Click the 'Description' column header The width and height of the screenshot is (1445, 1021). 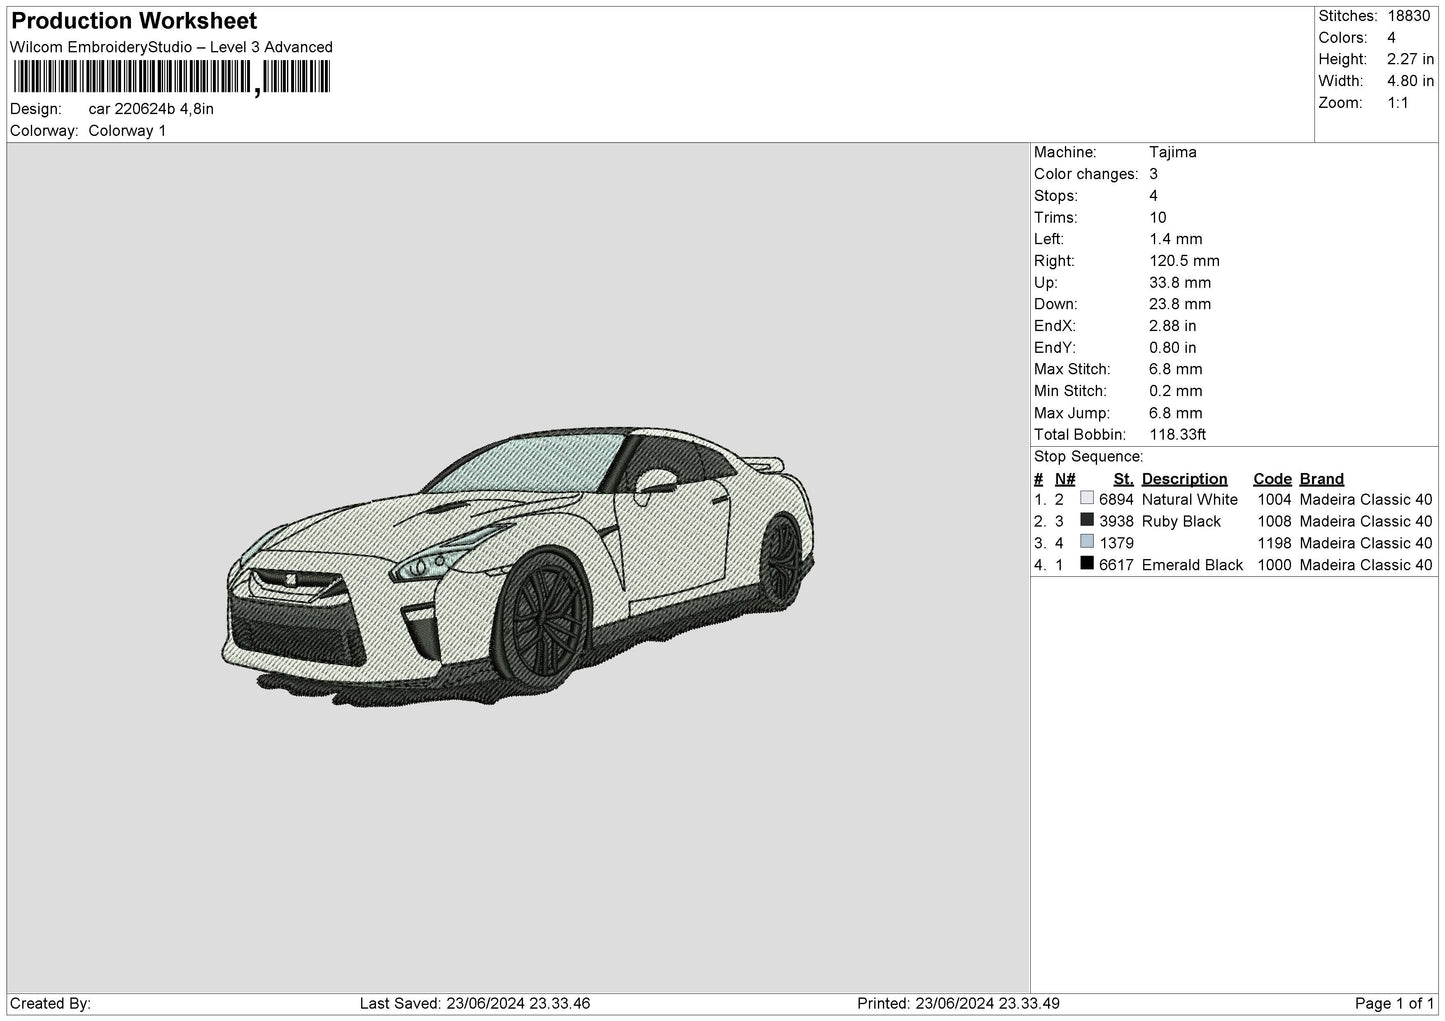pyautogui.click(x=1184, y=479)
